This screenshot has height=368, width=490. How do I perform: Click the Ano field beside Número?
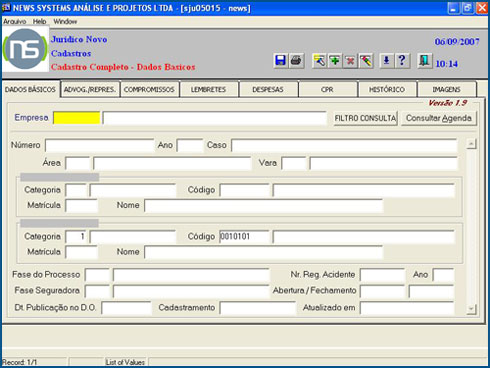[190, 145]
